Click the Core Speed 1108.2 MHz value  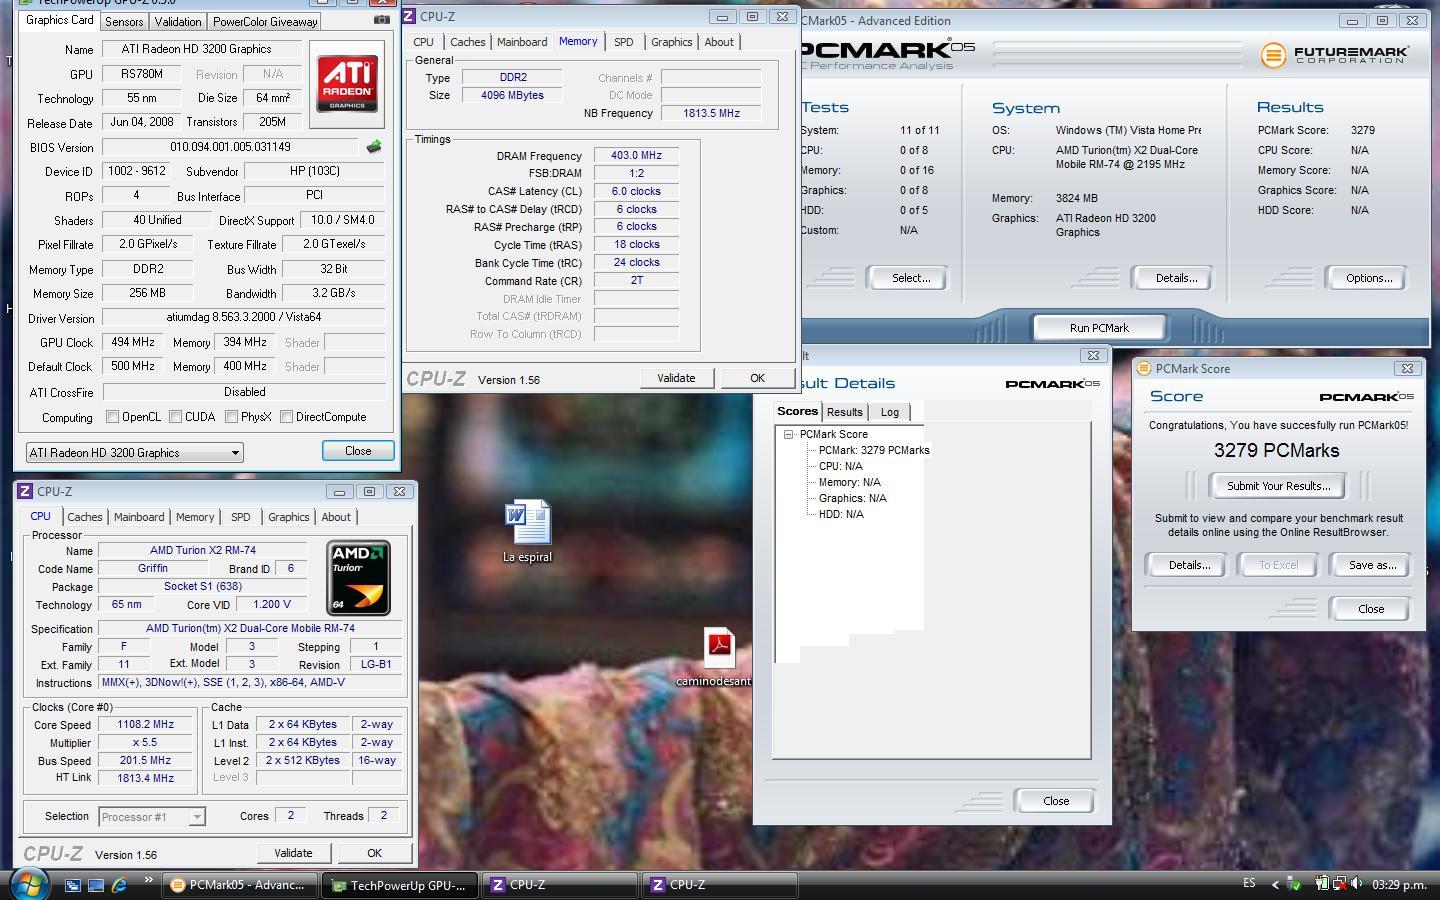[146, 725]
